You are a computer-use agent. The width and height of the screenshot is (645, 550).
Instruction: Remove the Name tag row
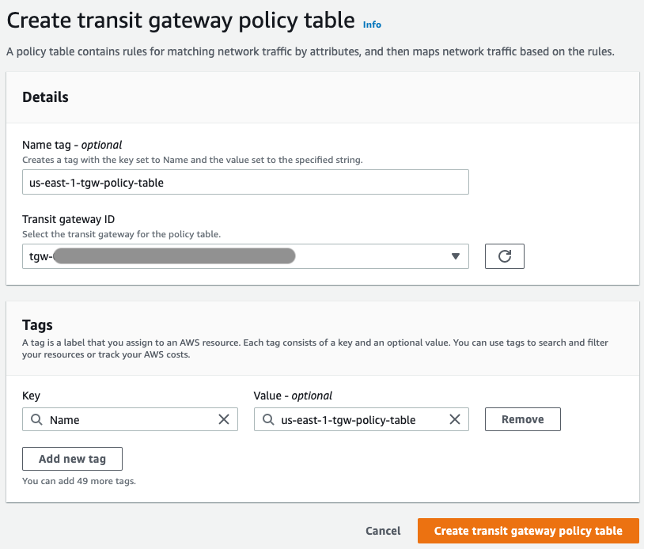pos(522,420)
